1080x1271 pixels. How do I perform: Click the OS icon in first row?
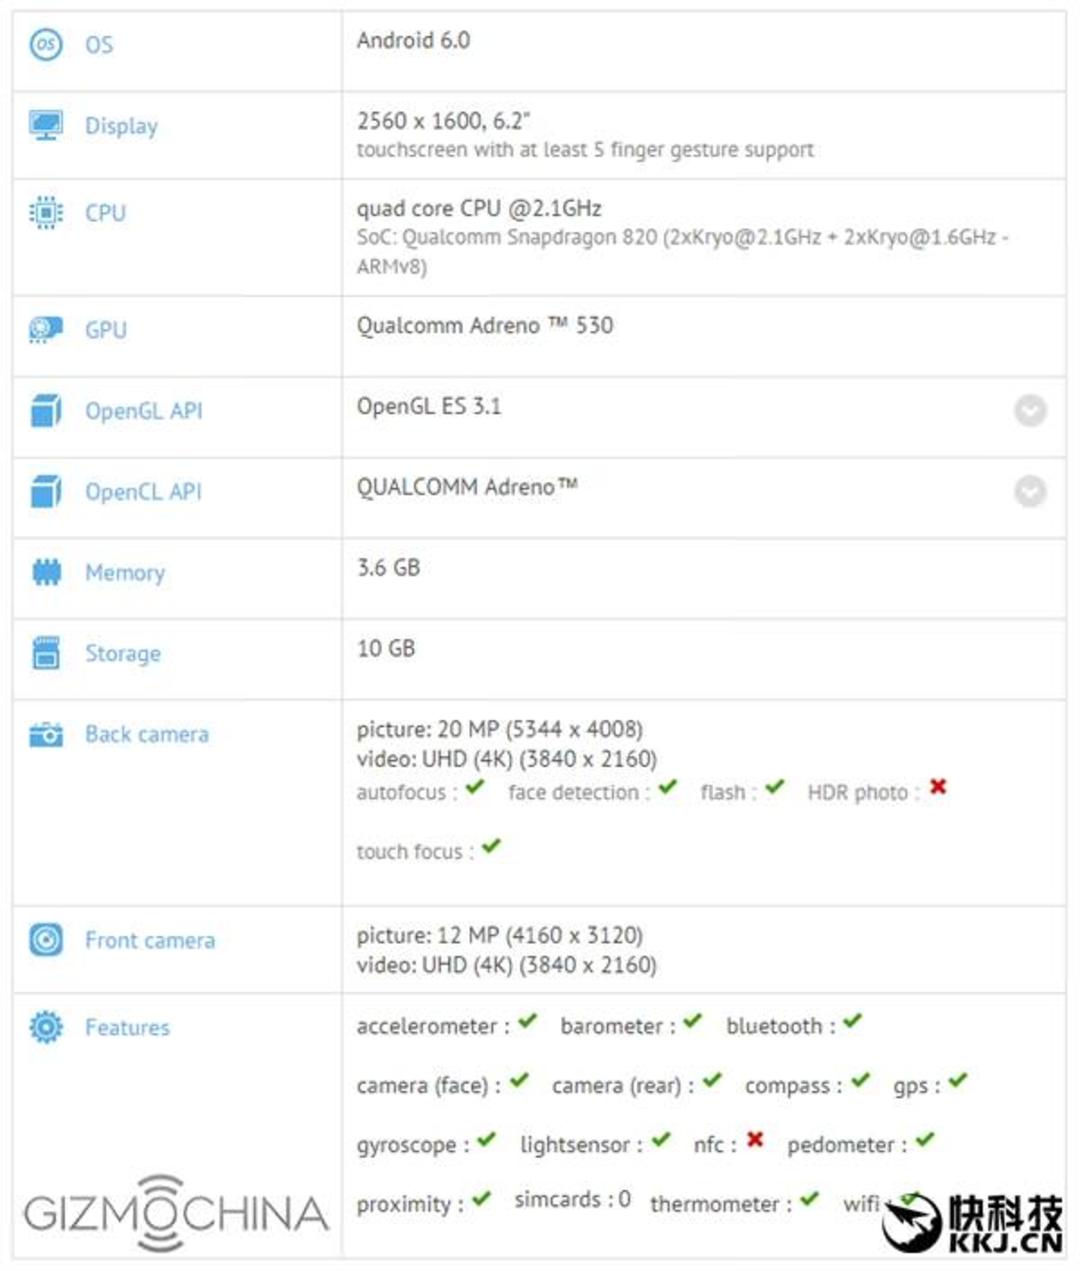(46, 44)
